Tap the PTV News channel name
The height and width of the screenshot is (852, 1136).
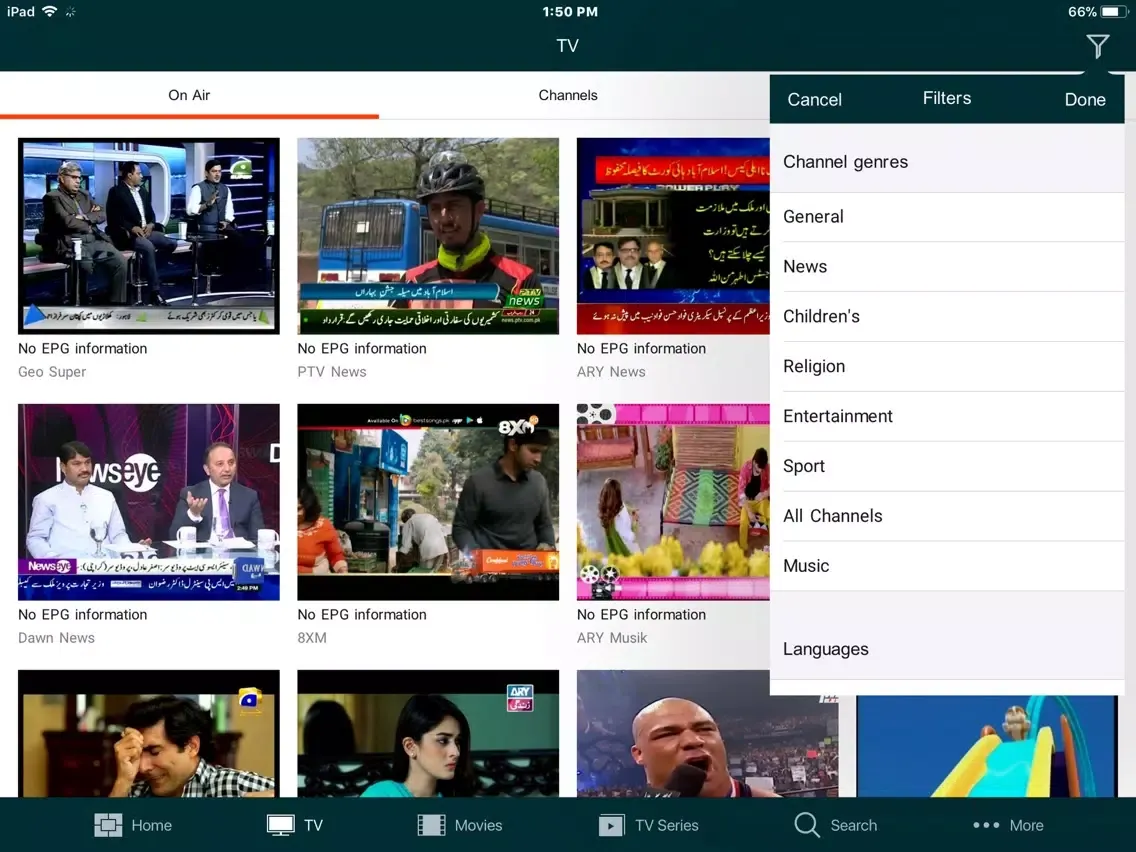coord(332,372)
